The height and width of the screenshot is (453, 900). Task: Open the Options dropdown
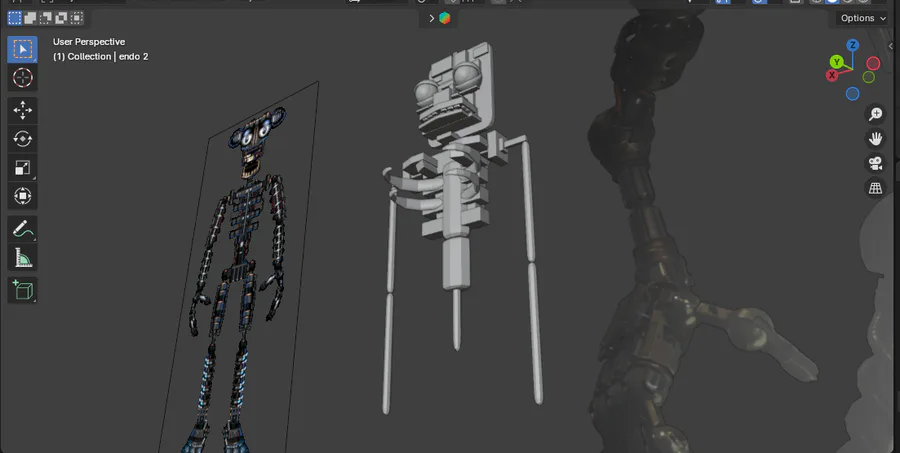pos(863,18)
